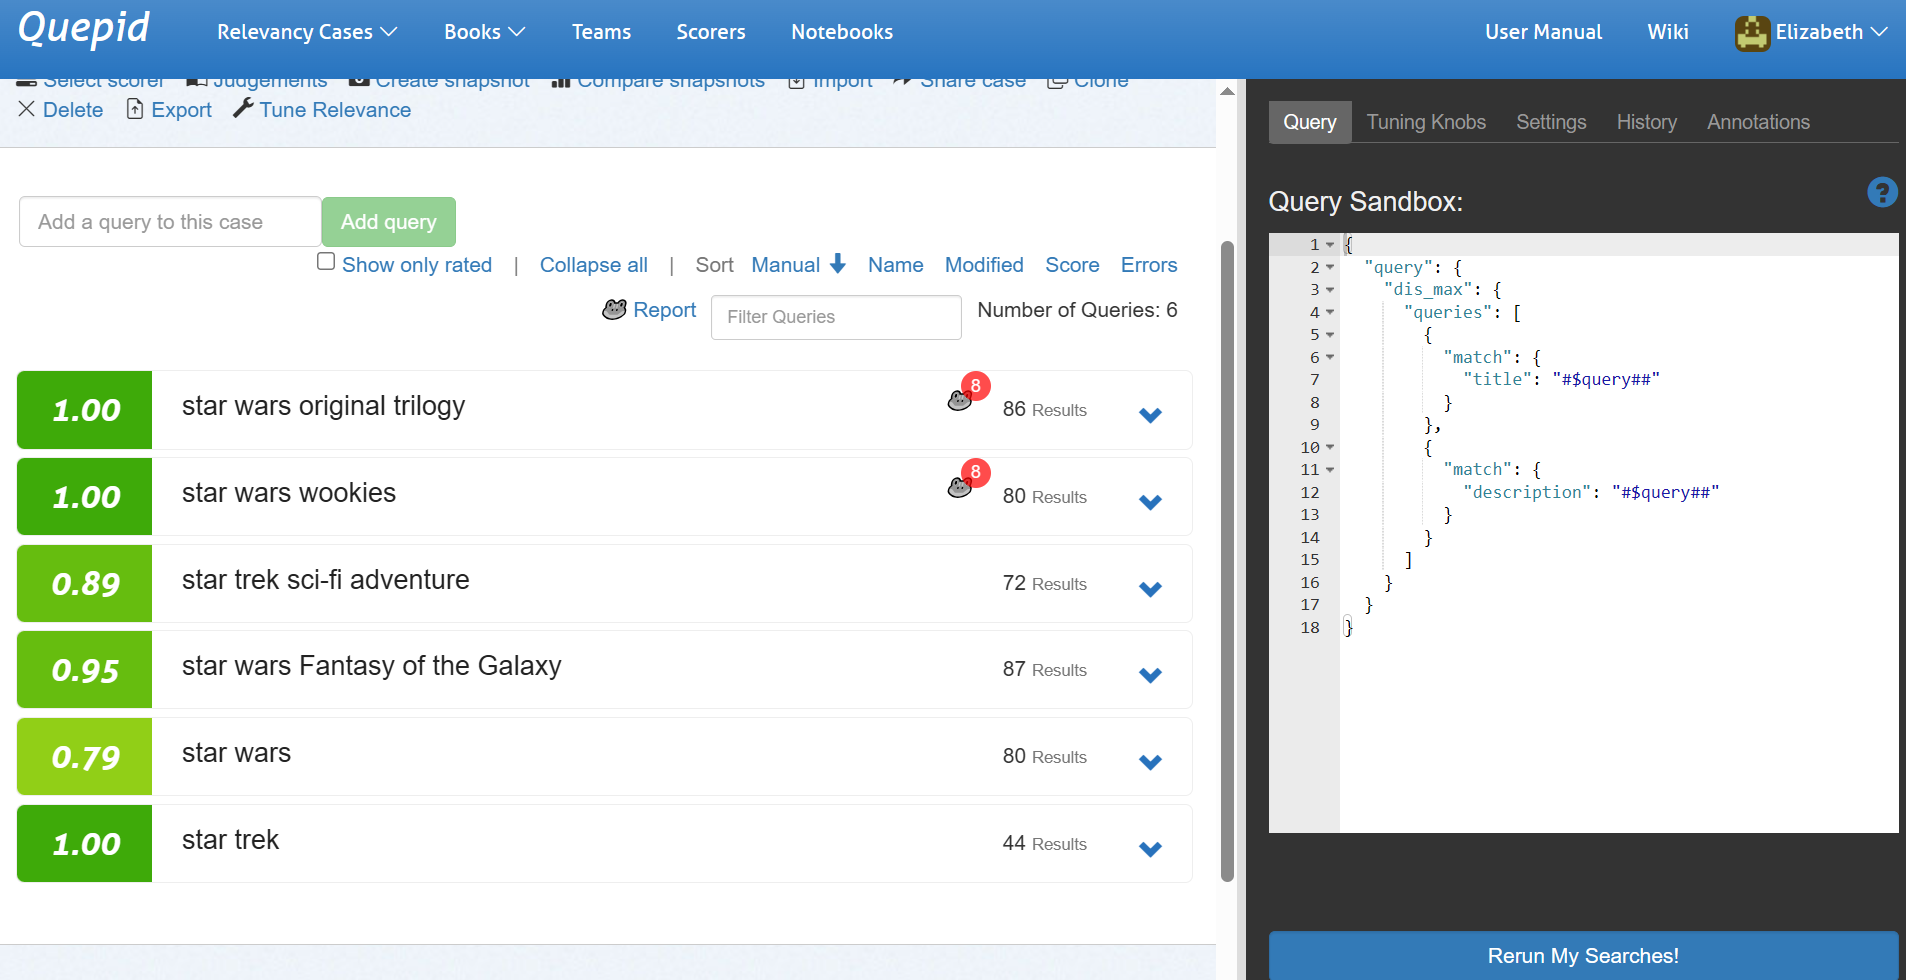This screenshot has width=1906, height=980.
Task: Switch to the Settings tab
Action: click(x=1551, y=122)
